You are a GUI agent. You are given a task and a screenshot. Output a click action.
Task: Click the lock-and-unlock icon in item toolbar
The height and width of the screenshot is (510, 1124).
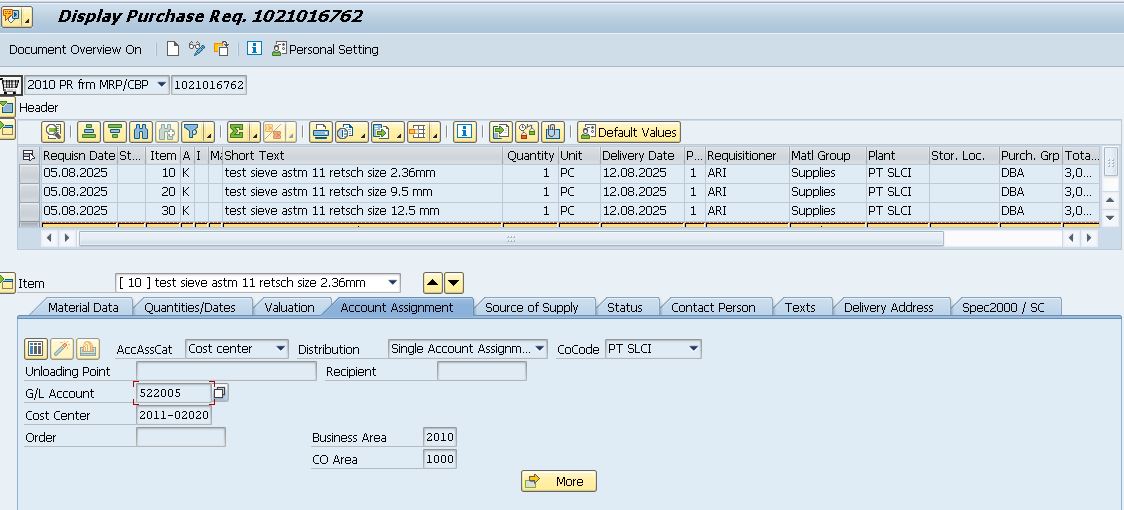(x=527, y=132)
